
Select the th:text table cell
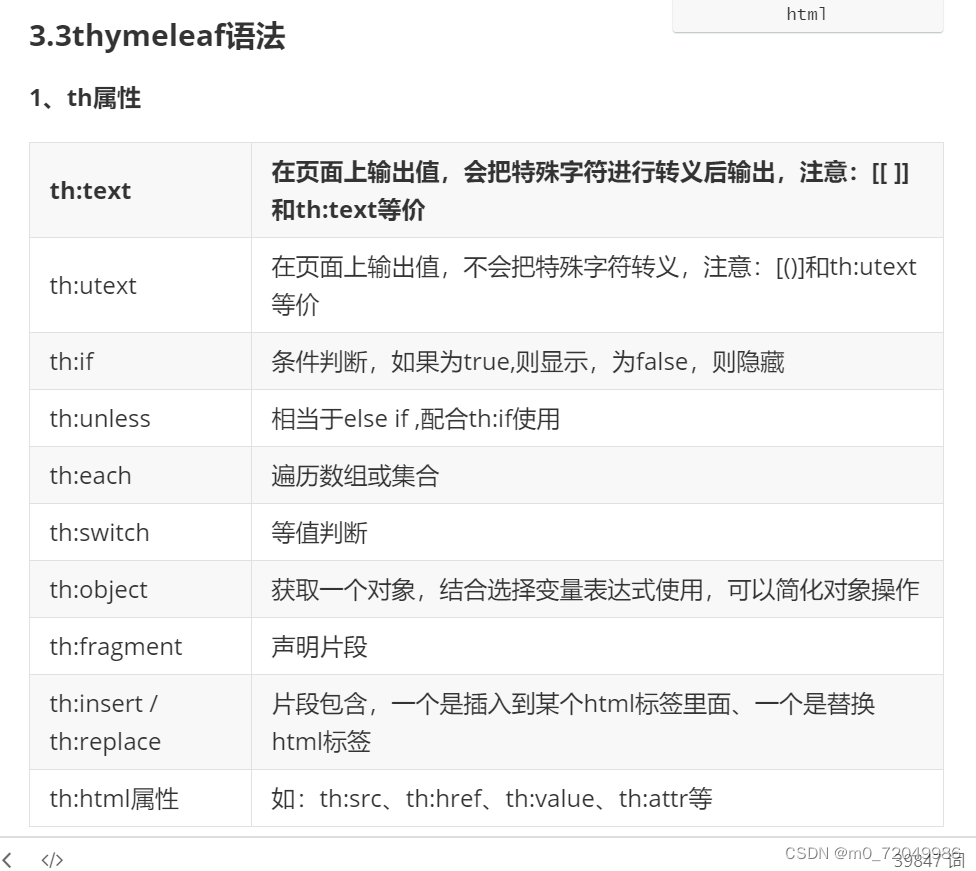point(90,190)
